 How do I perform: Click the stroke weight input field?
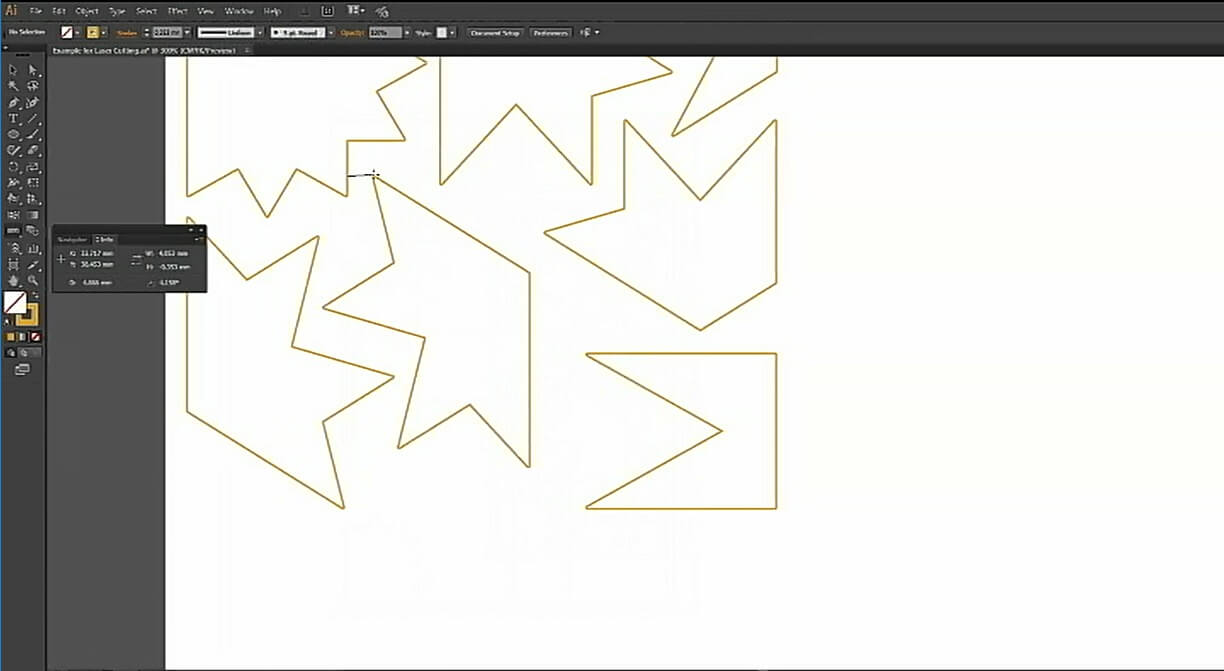click(x=167, y=33)
